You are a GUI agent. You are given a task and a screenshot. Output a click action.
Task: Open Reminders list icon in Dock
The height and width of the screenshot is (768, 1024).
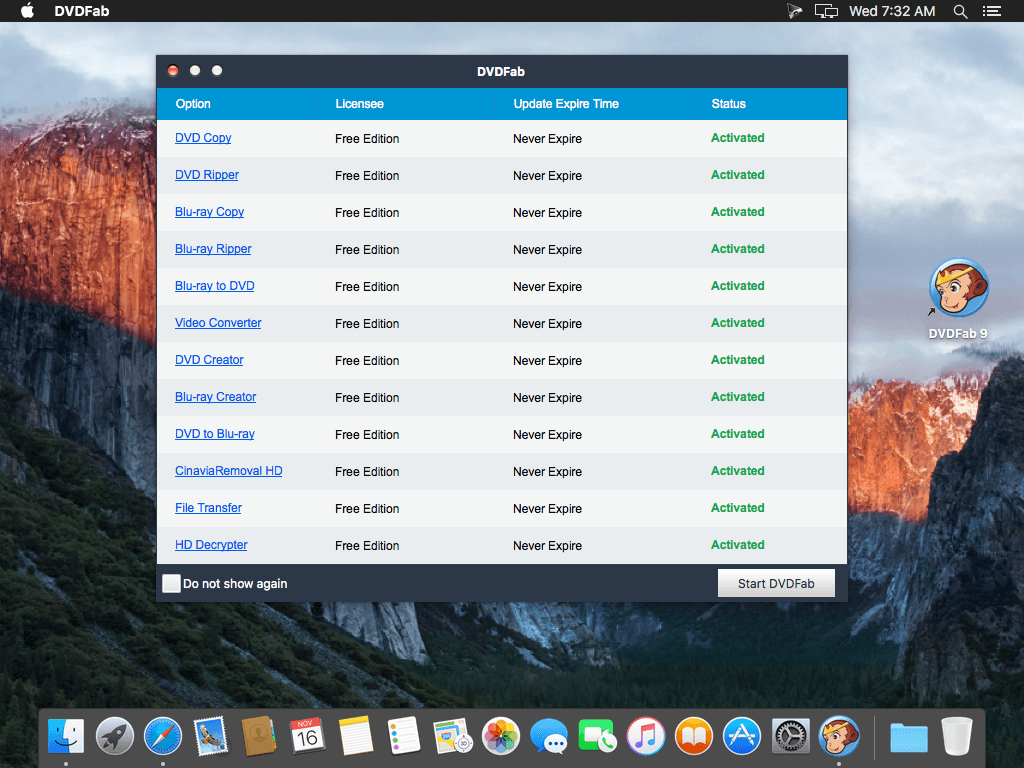[404, 736]
